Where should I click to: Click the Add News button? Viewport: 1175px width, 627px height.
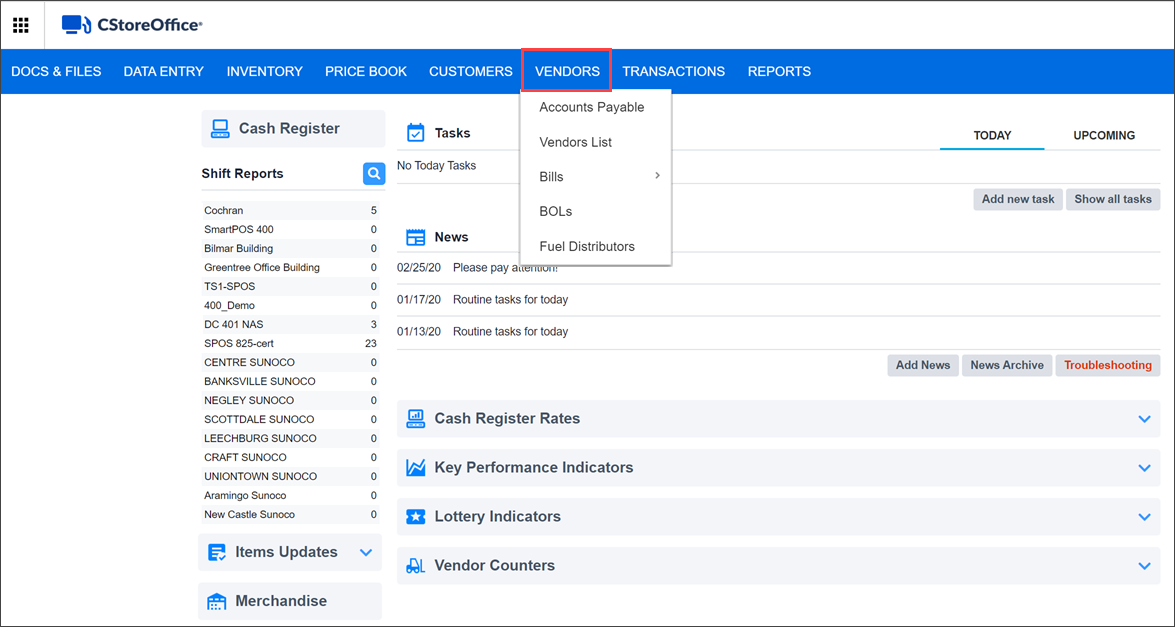[x=923, y=366]
